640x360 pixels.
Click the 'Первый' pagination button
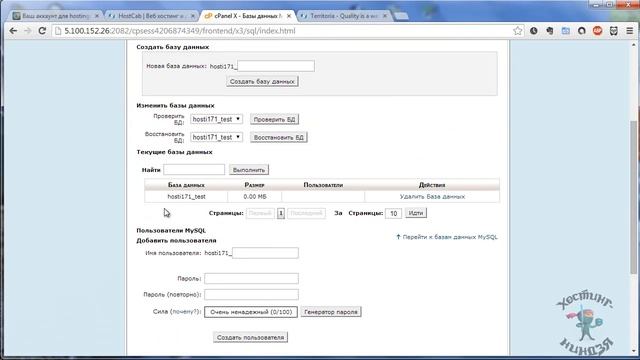260,213
